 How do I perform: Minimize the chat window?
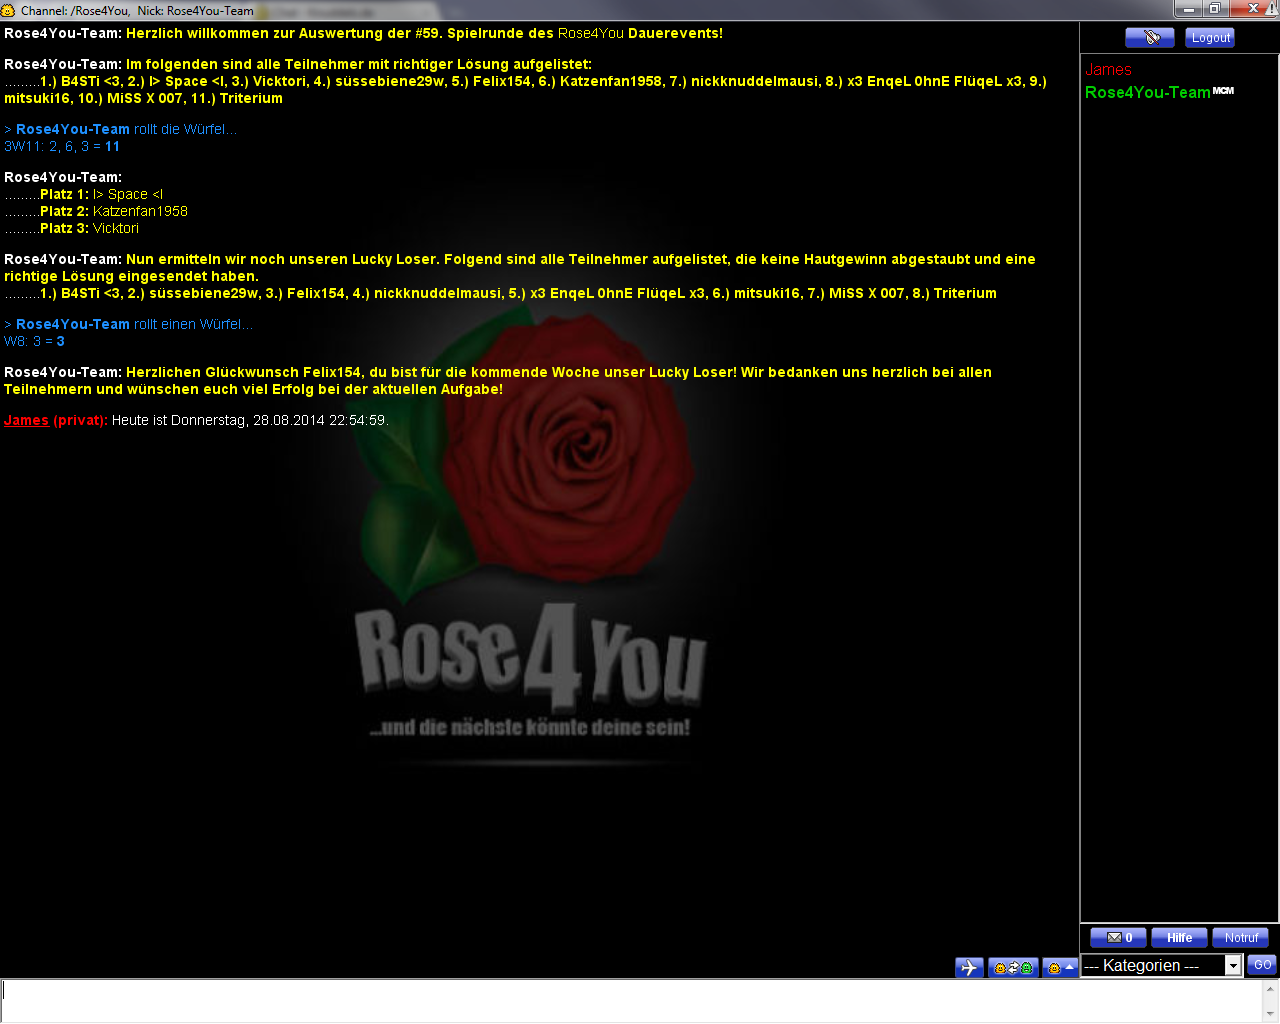click(x=1188, y=9)
